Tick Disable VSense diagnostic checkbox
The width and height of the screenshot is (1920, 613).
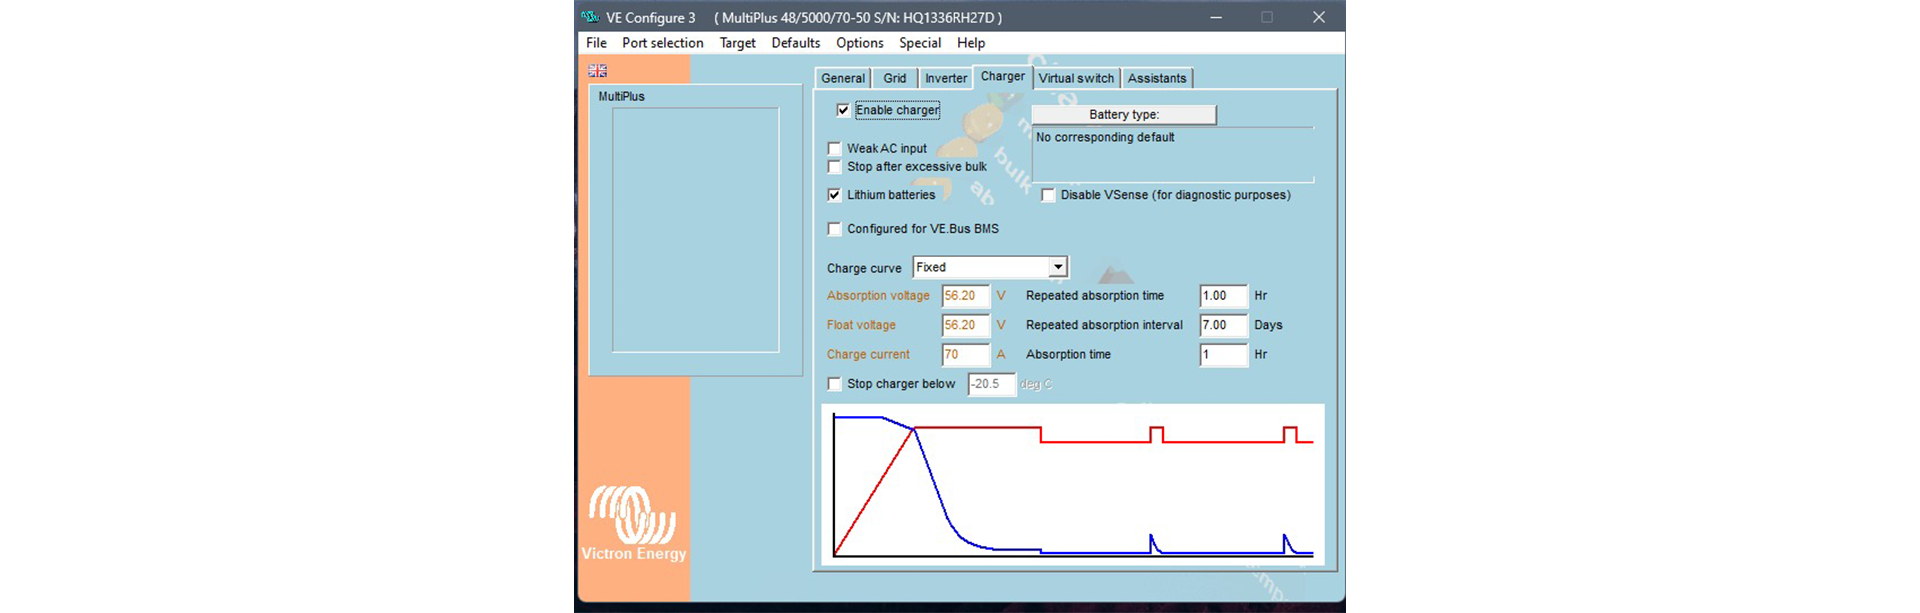(1048, 196)
